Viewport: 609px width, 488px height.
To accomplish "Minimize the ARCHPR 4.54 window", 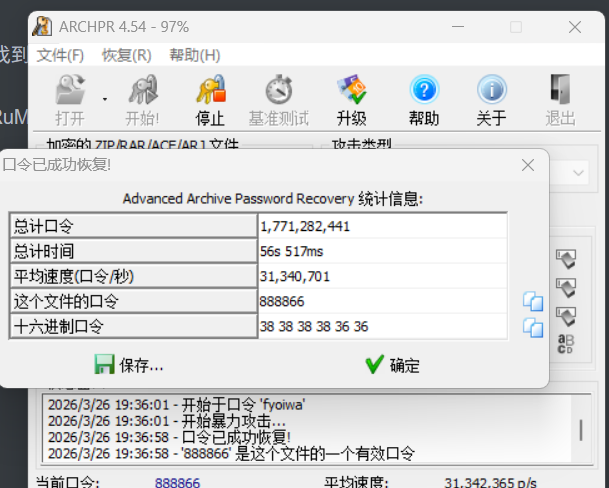I will 458,27.
